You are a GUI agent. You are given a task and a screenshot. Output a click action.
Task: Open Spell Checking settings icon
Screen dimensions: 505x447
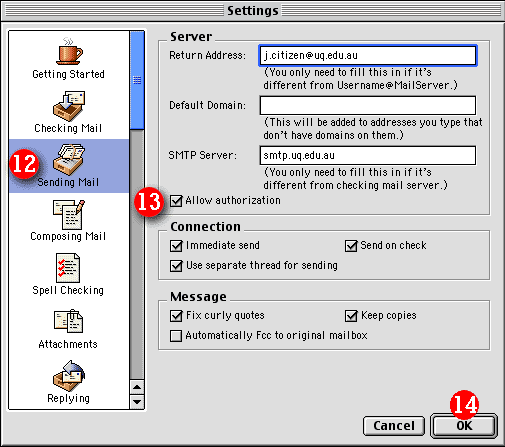68,268
